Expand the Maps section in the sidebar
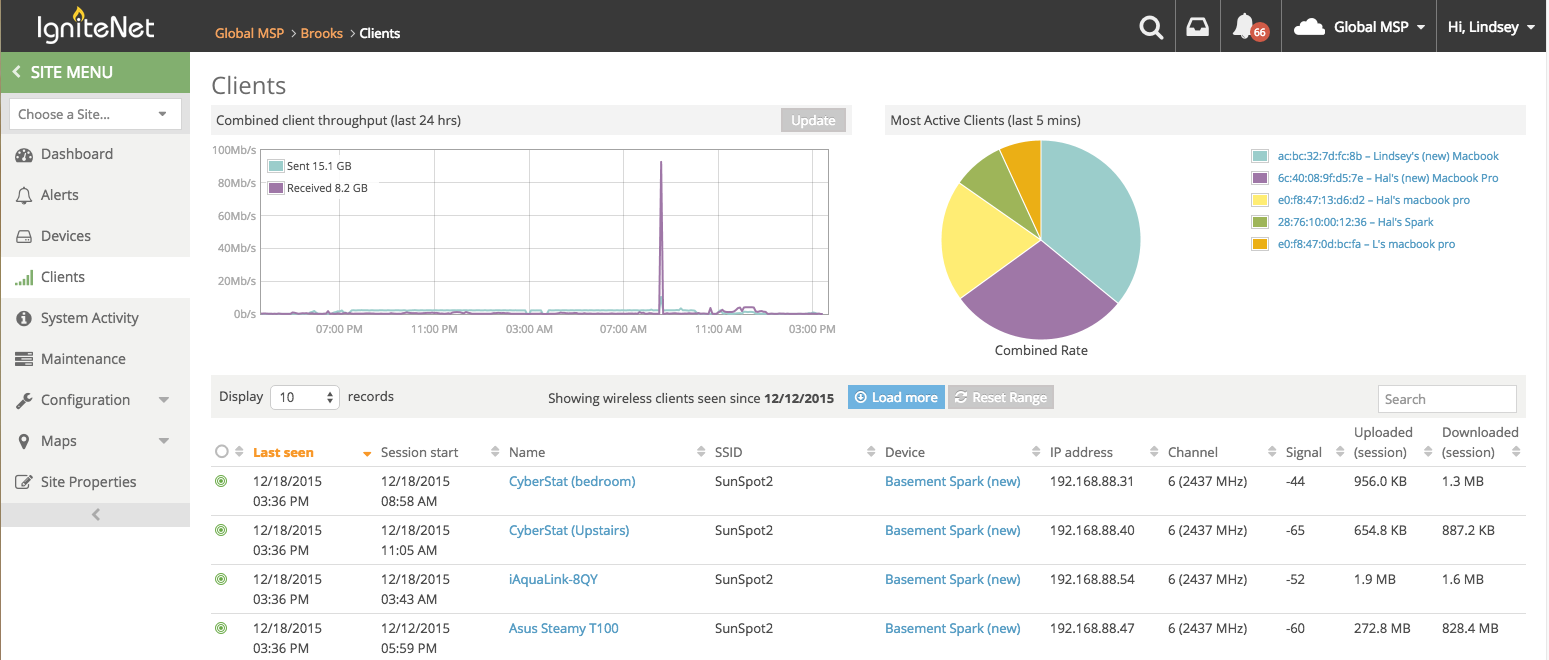This screenshot has height=660, width=1549. [60, 440]
